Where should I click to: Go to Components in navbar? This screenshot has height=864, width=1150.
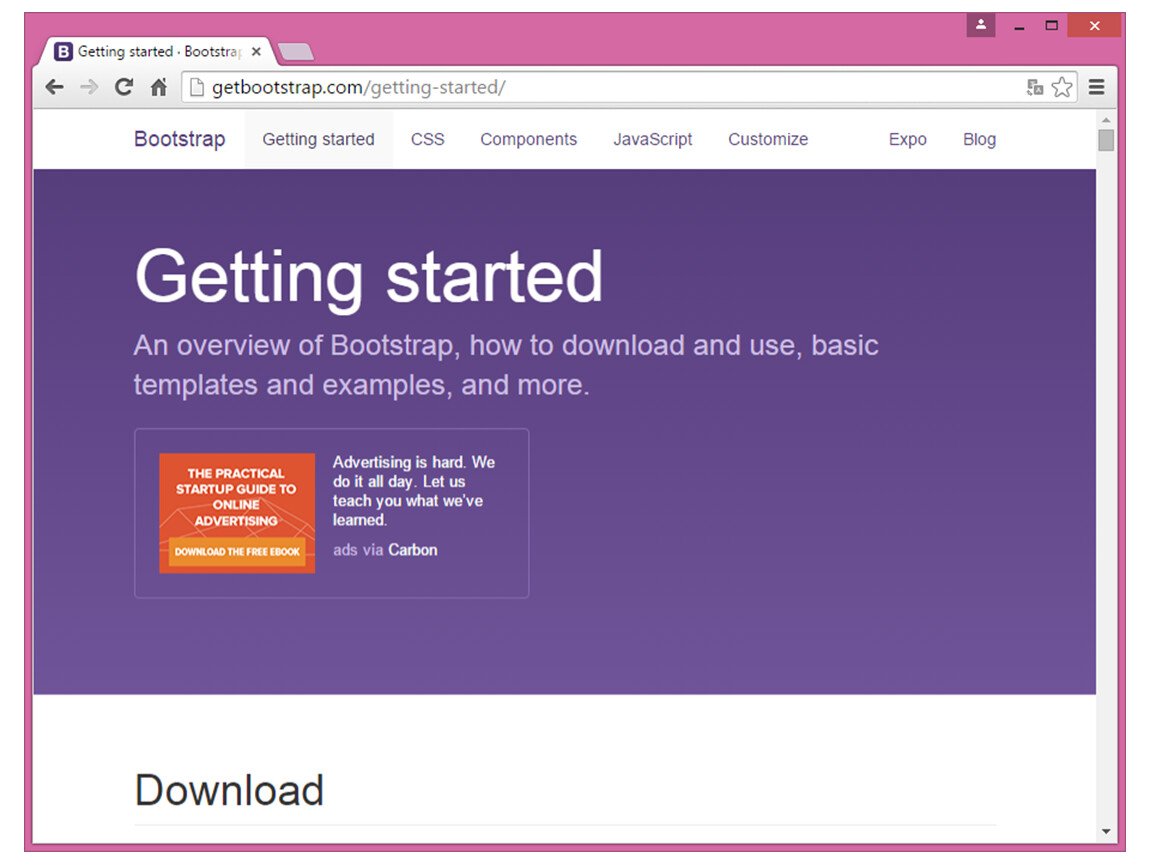point(528,140)
